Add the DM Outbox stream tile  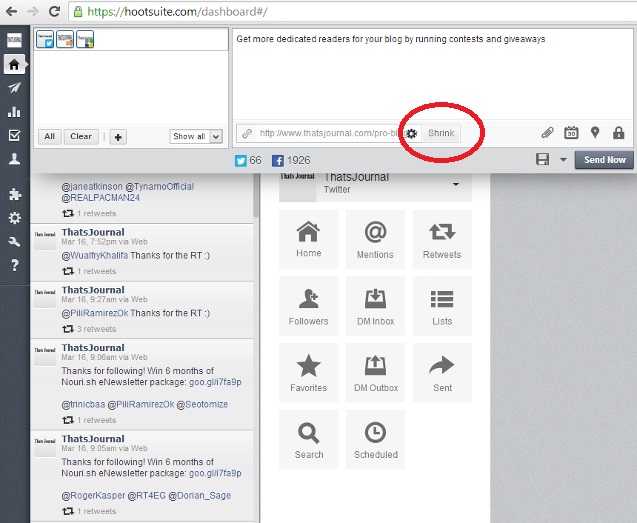pyautogui.click(x=375, y=373)
